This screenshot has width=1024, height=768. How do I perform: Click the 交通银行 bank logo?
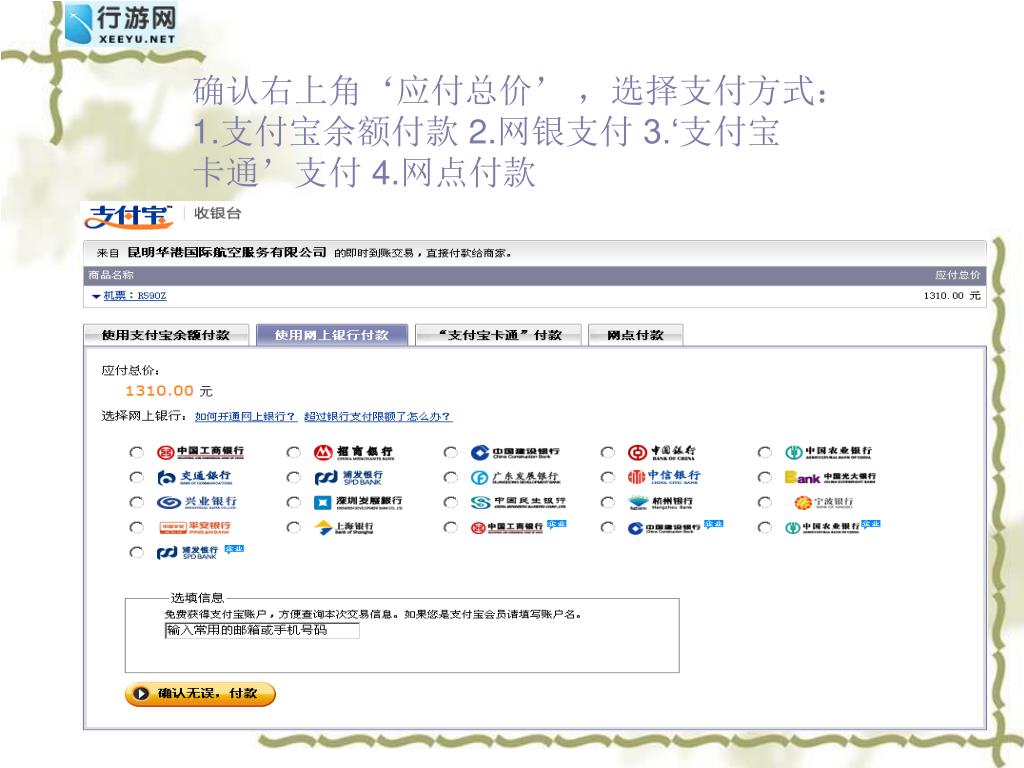194,477
